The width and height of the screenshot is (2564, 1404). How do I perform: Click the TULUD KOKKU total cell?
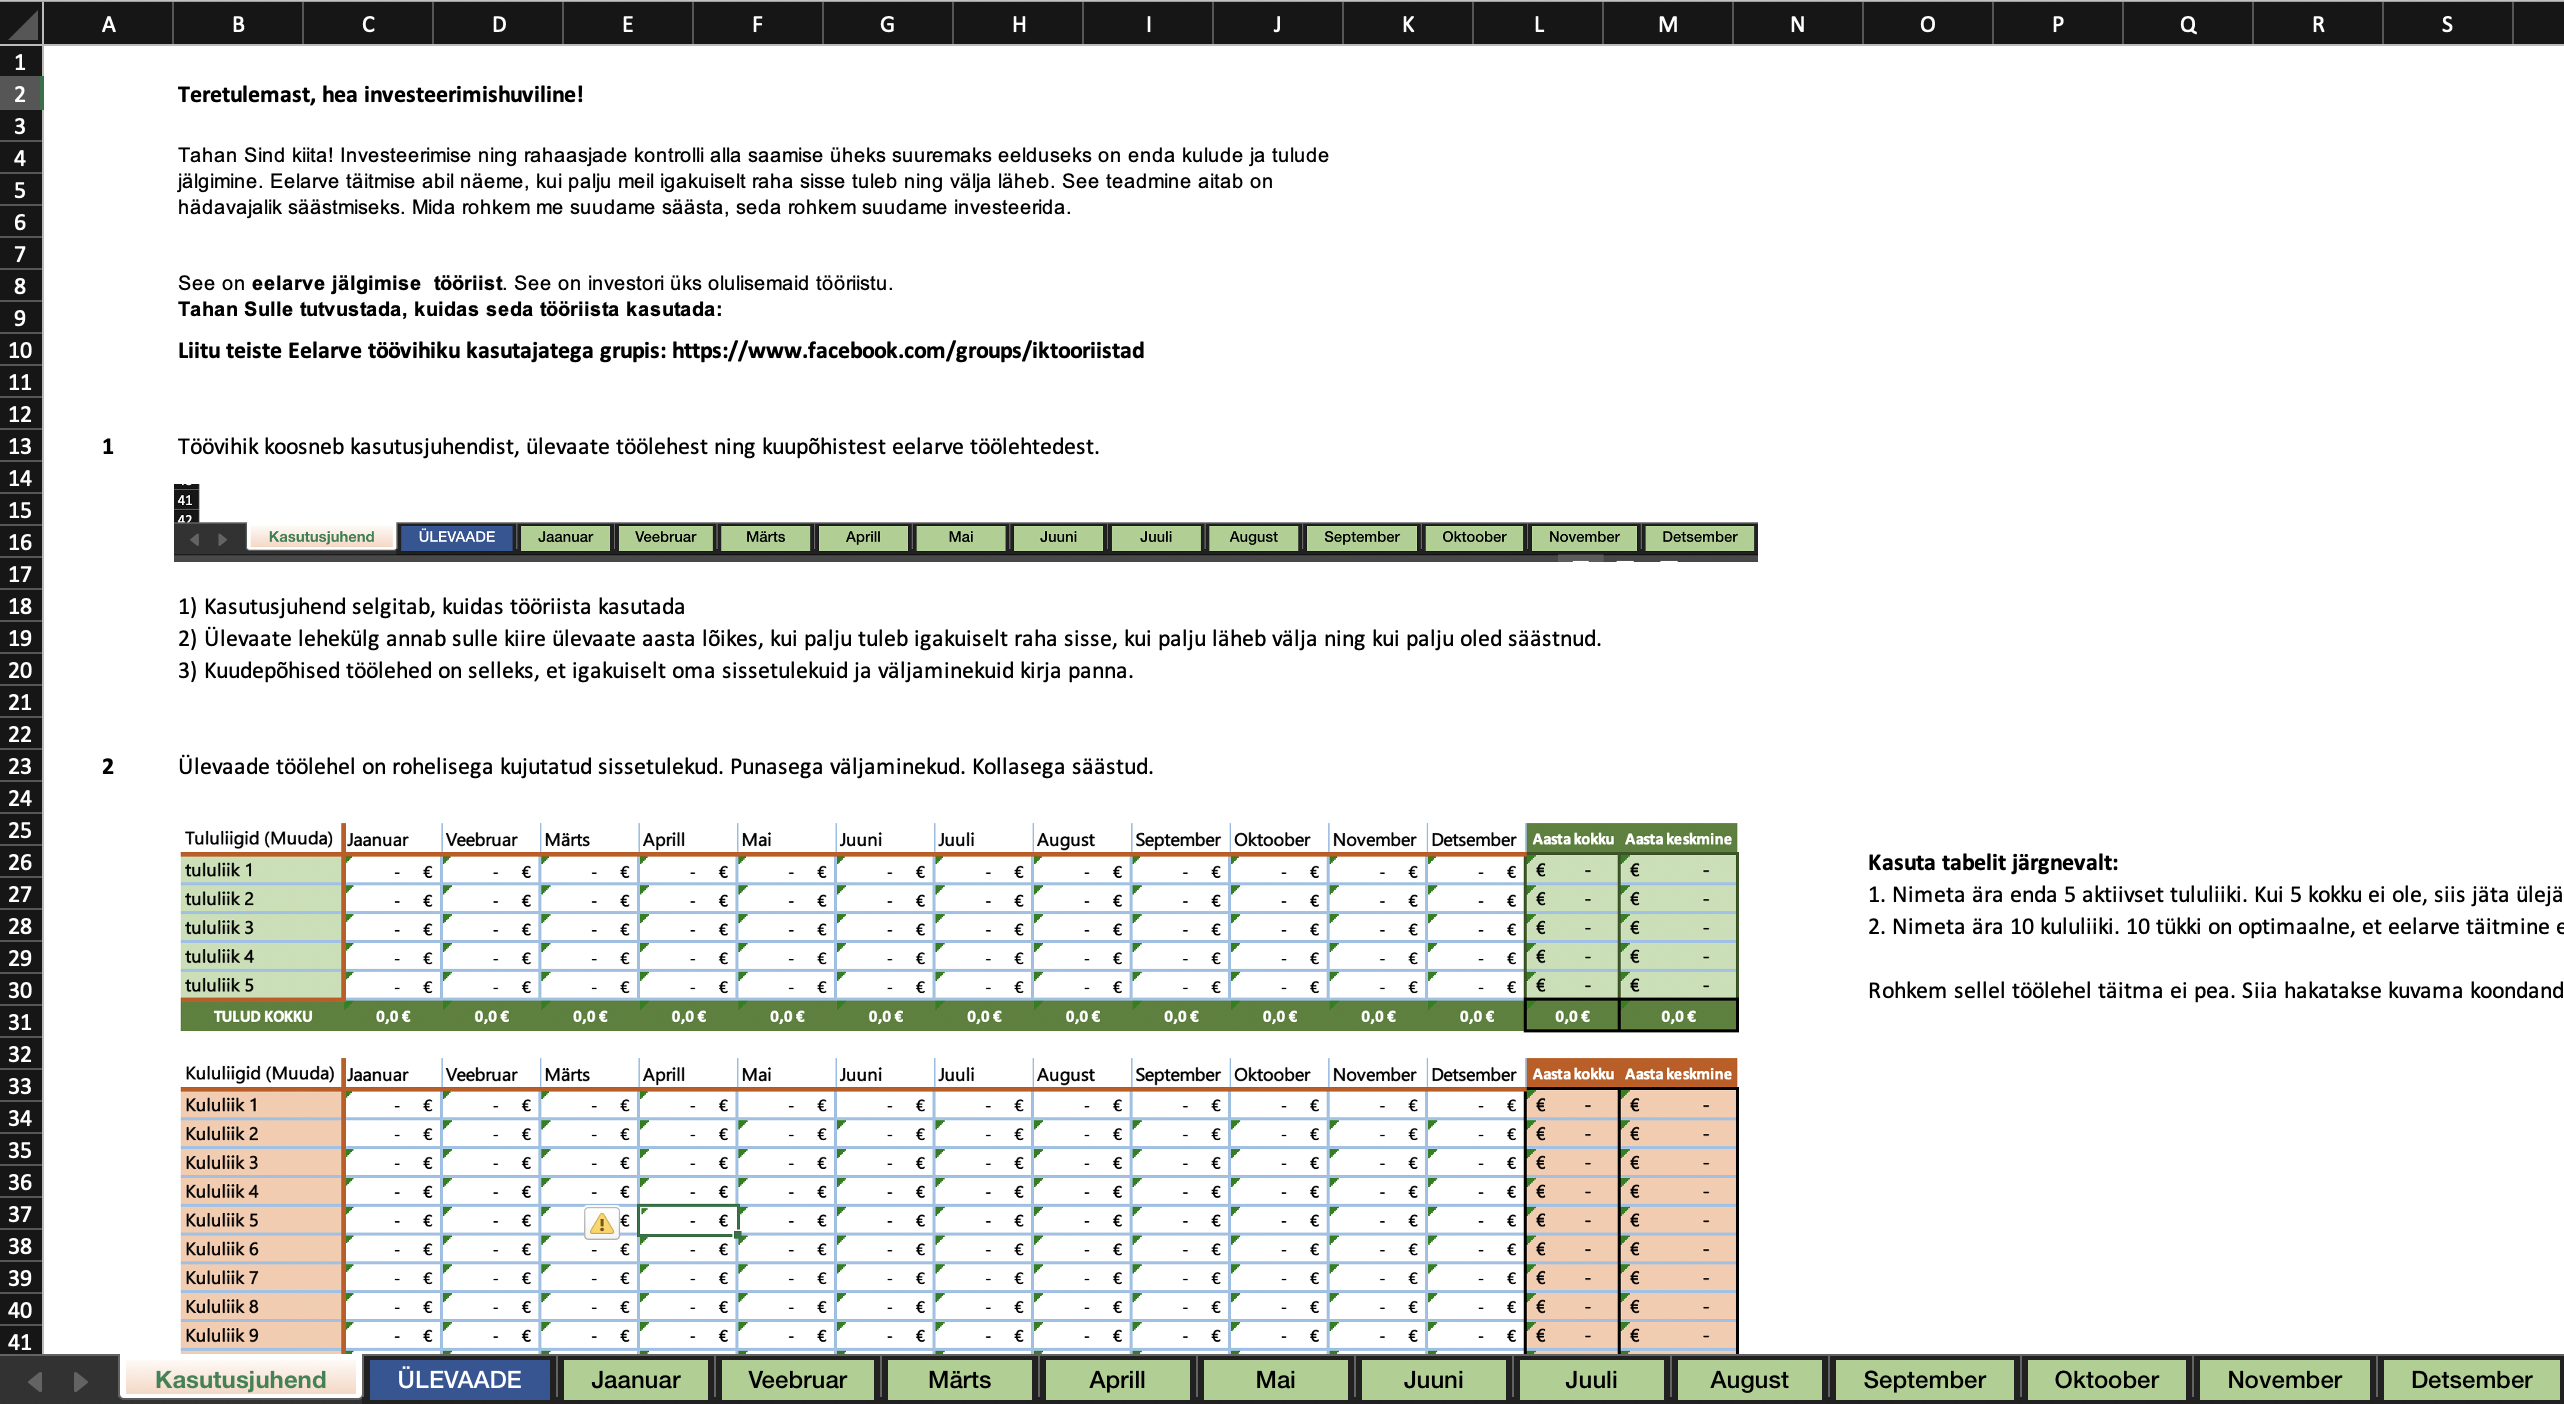262,1016
